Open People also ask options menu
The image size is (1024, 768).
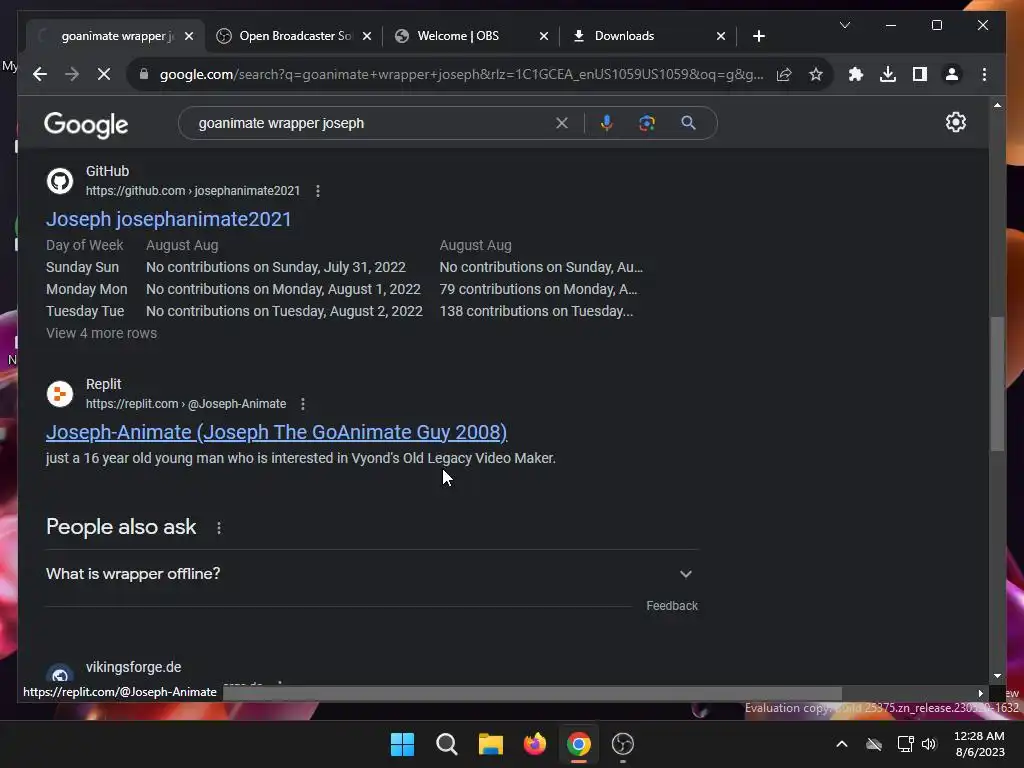(x=219, y=528)
